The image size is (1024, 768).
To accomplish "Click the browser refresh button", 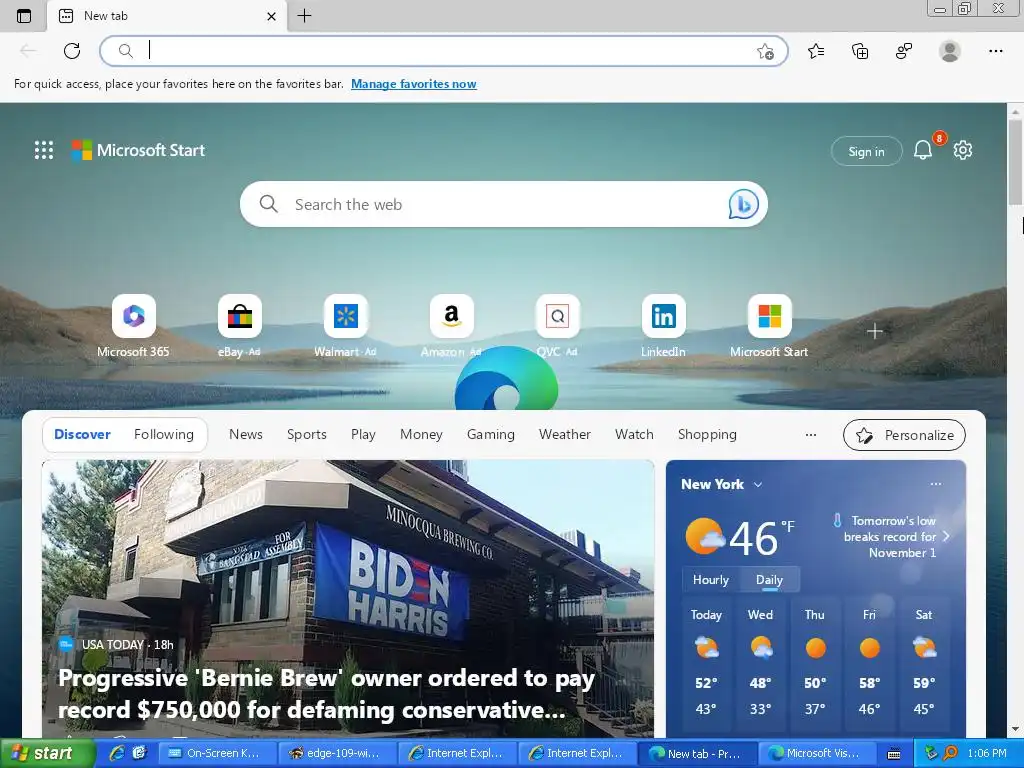I will (72, 51).
